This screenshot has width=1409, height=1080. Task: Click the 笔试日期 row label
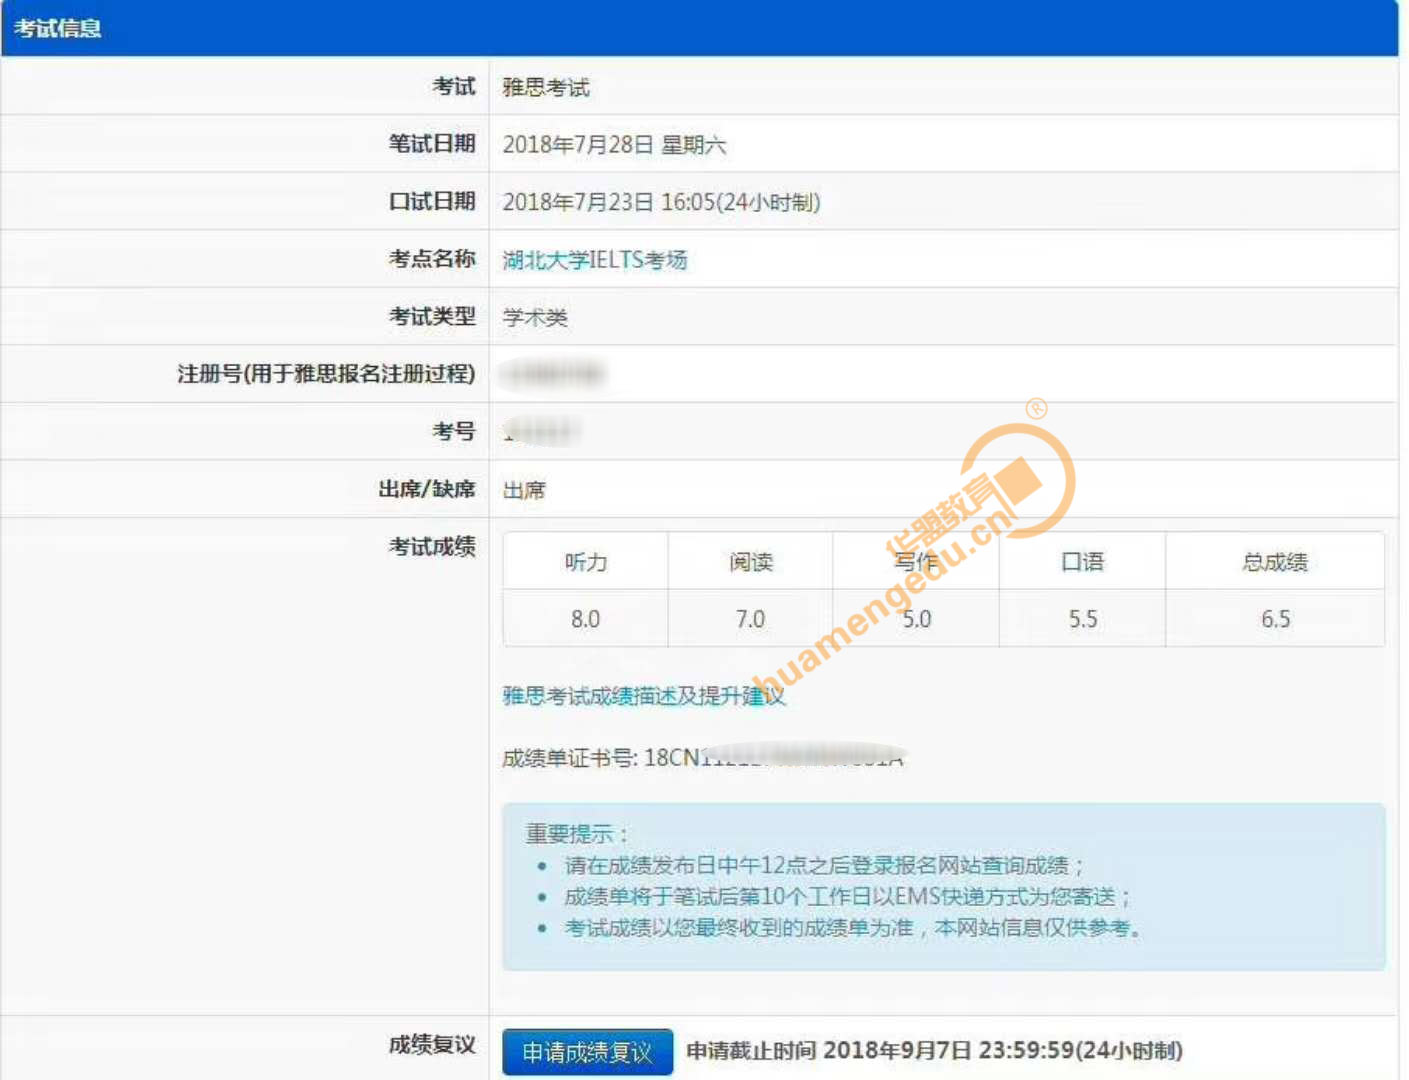point(432,144)
